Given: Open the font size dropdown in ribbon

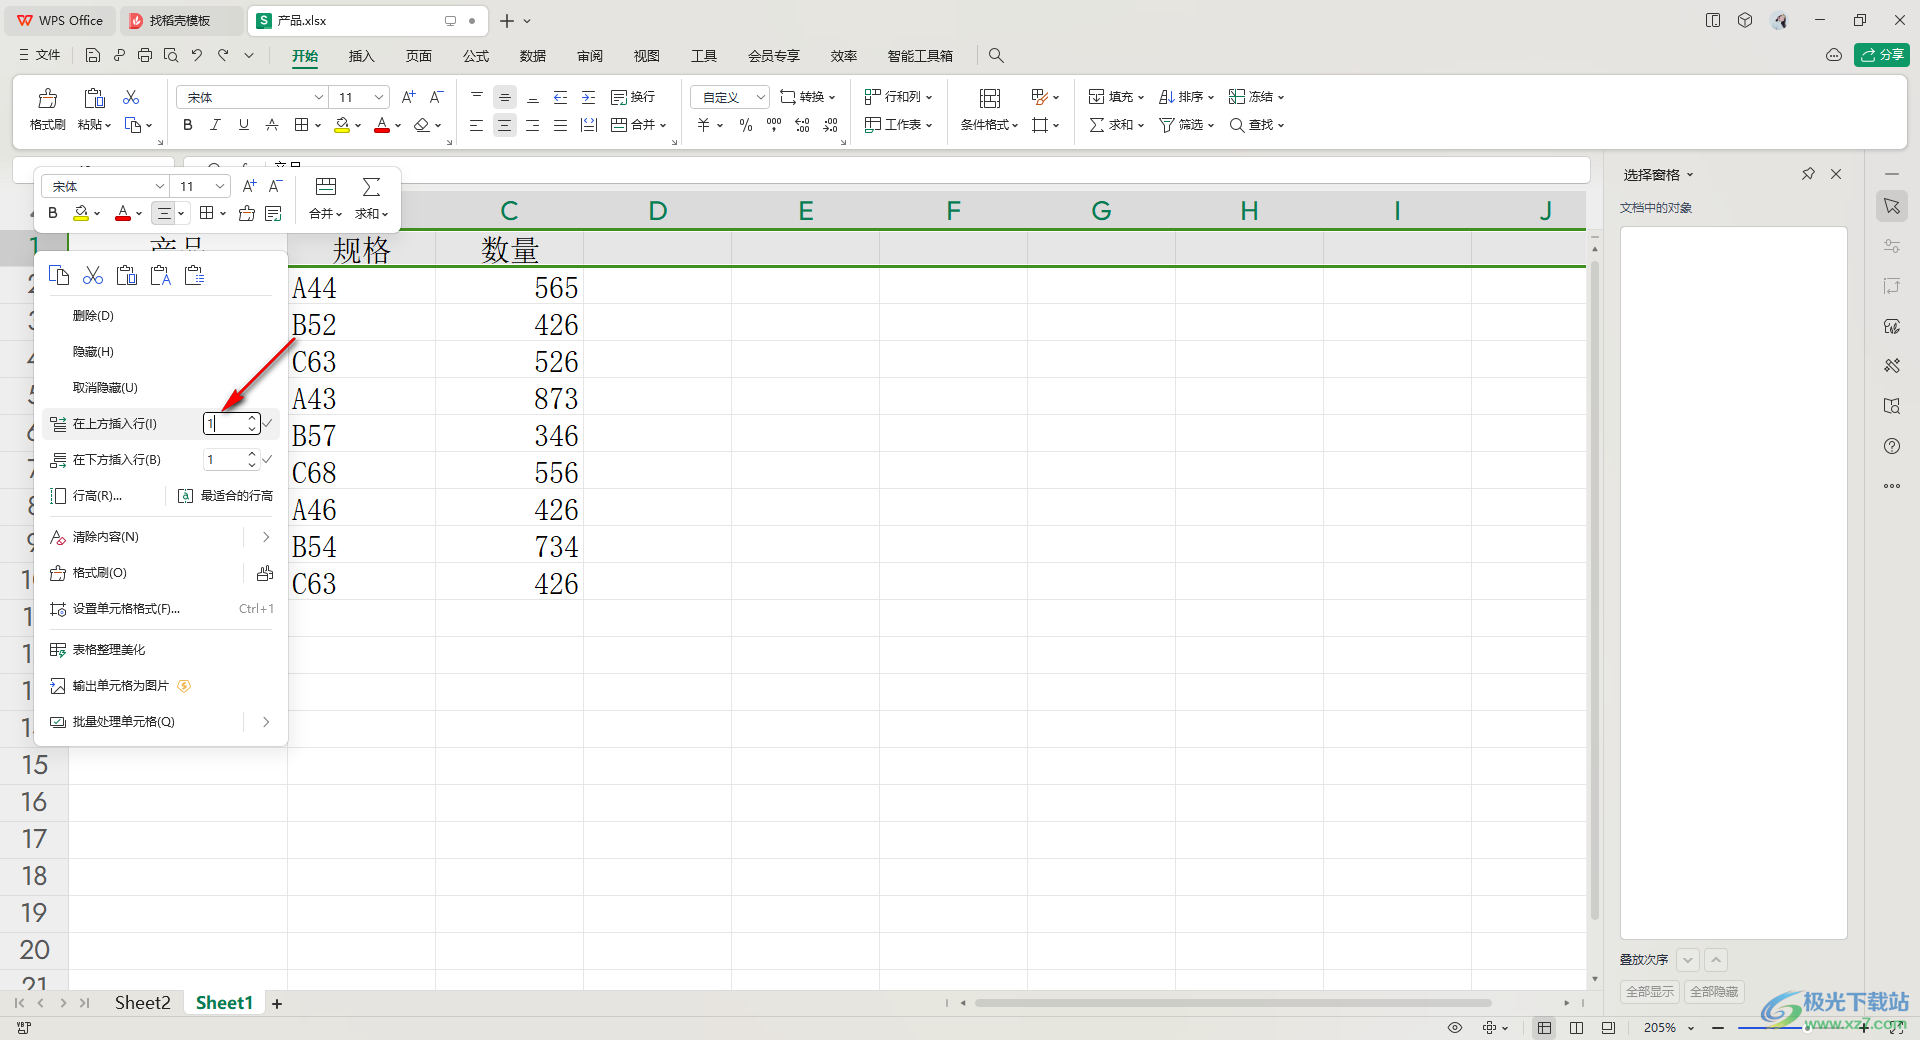Looking at the screenshot, I should pos(379,97).
